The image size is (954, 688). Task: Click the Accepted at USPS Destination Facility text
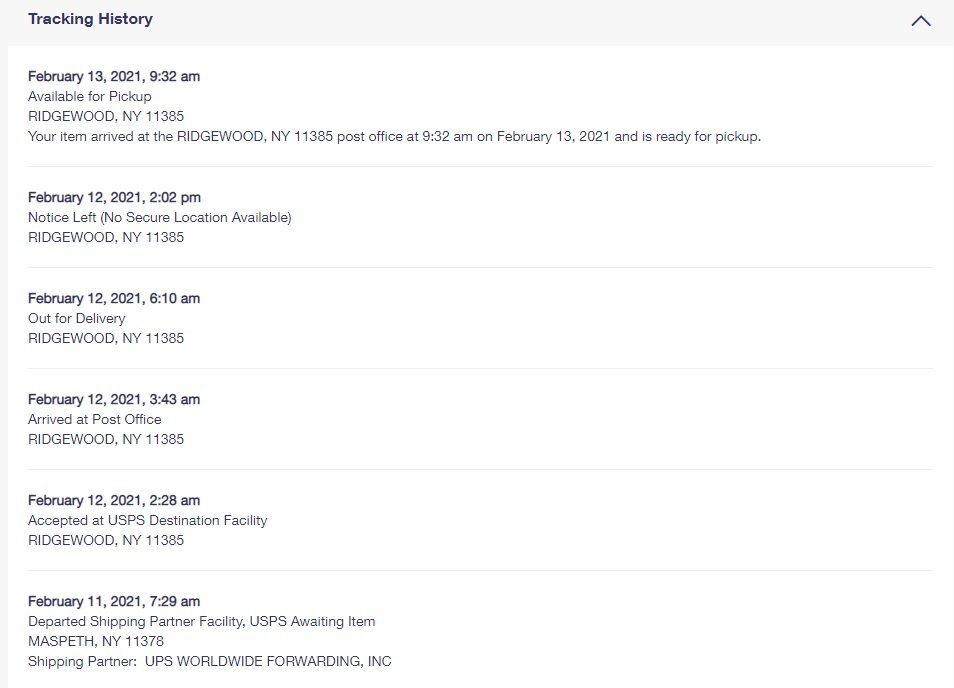pyautogui.click(x=147, y=520)
